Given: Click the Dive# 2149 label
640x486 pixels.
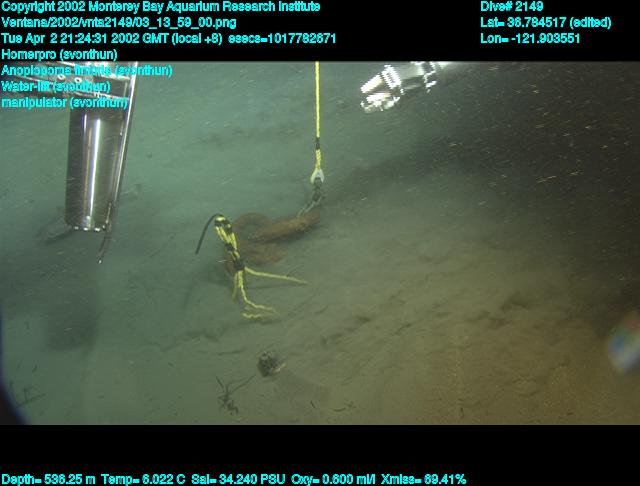Looking at the screenshot, I should [x=511, y=7].
